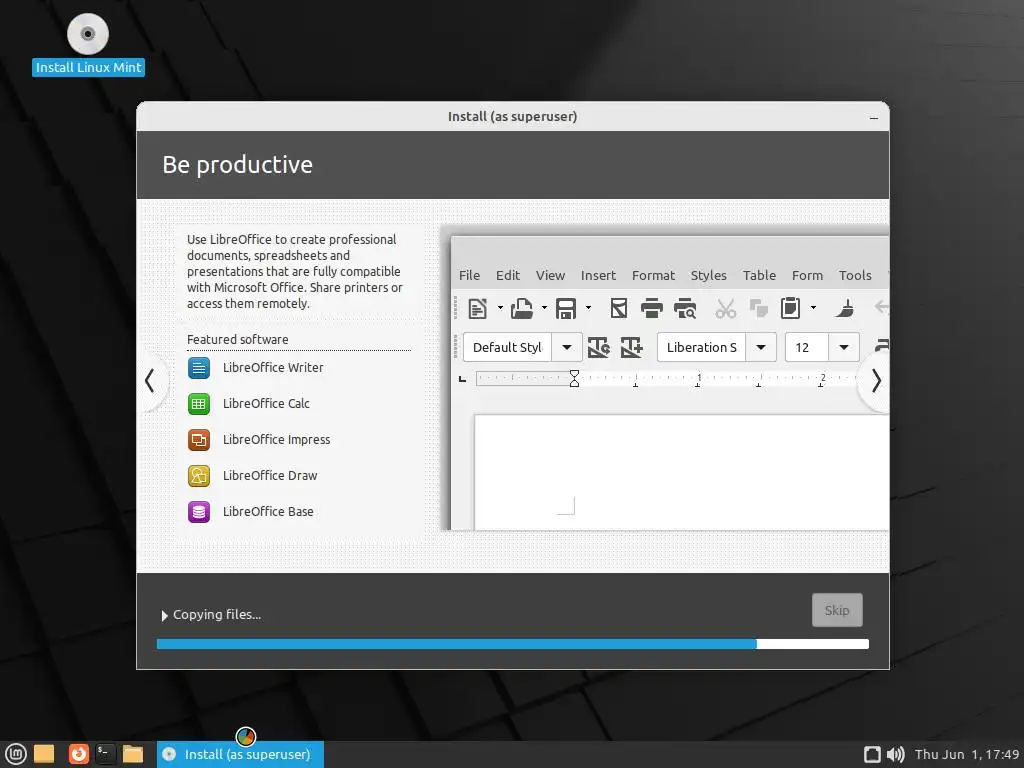Click the LibreOffice Writer icon

199,368
